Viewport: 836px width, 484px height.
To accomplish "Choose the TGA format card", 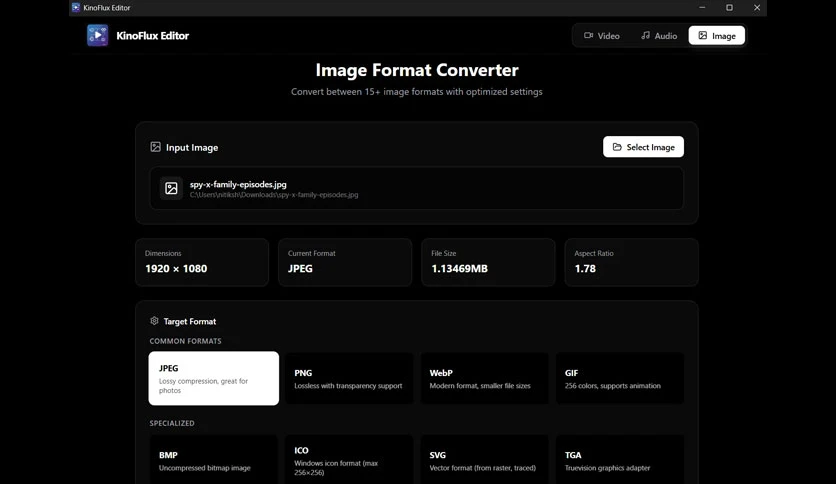I will pyautogui.click(x=620, y=461).
